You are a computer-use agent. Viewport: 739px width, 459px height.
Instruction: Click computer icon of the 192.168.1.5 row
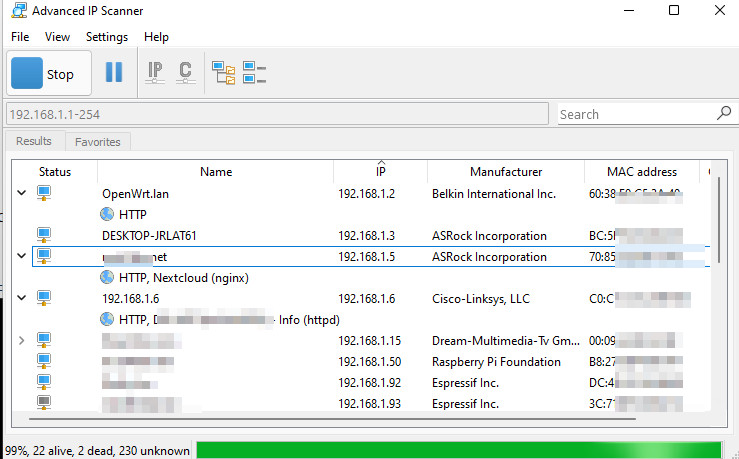tap(44, 256)
